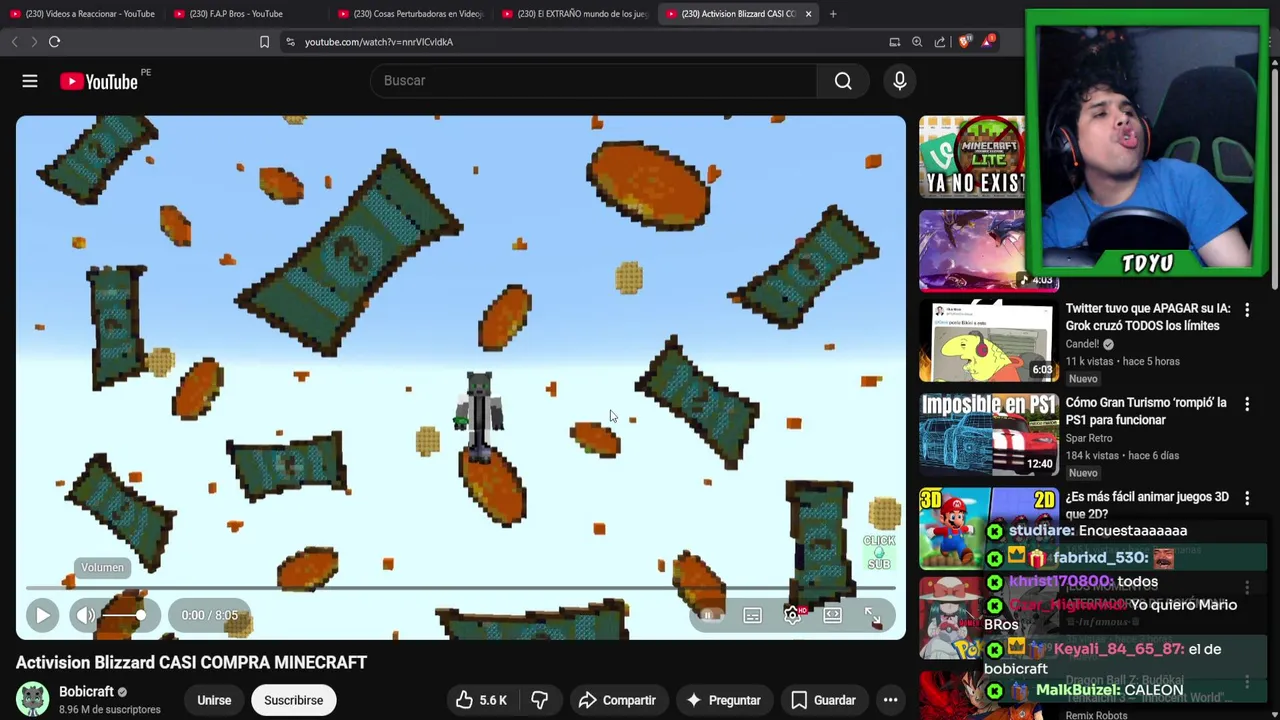Click the cast media icon in address bar

coord(894,42)
